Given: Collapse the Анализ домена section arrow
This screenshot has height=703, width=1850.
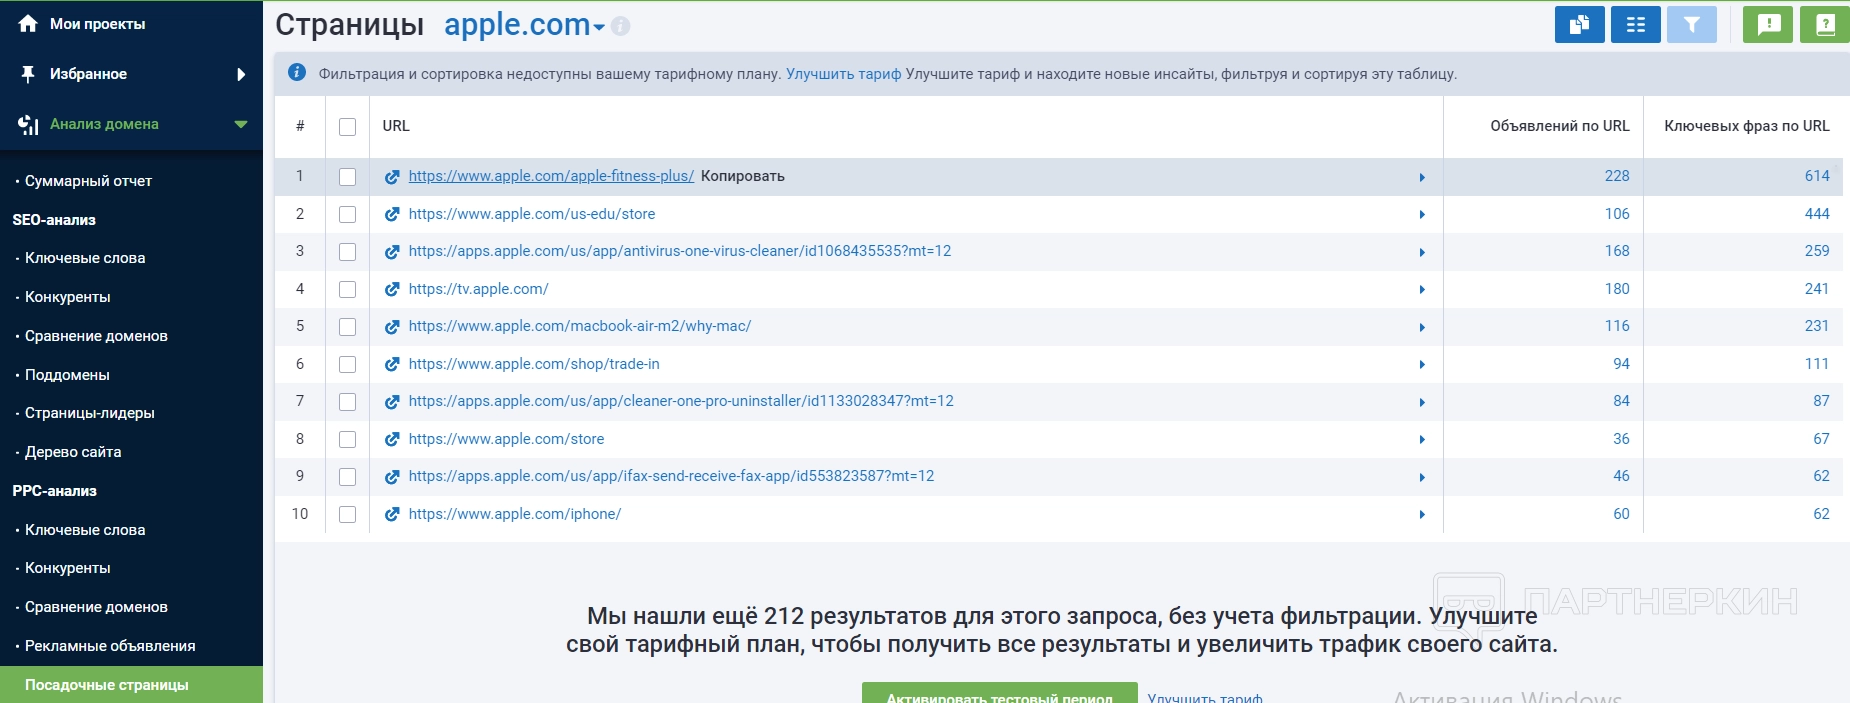Looking at the screenshot, I should [241, 124].
